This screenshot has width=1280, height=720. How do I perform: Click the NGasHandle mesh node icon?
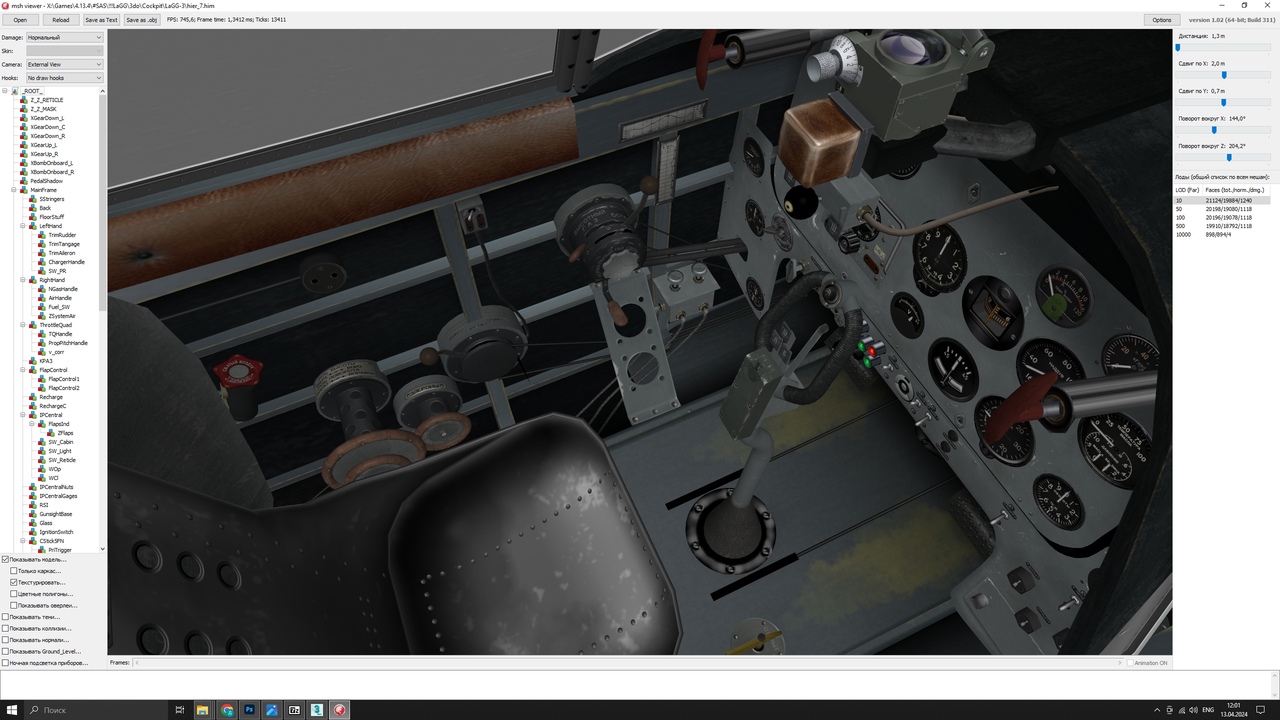point(42,289)
